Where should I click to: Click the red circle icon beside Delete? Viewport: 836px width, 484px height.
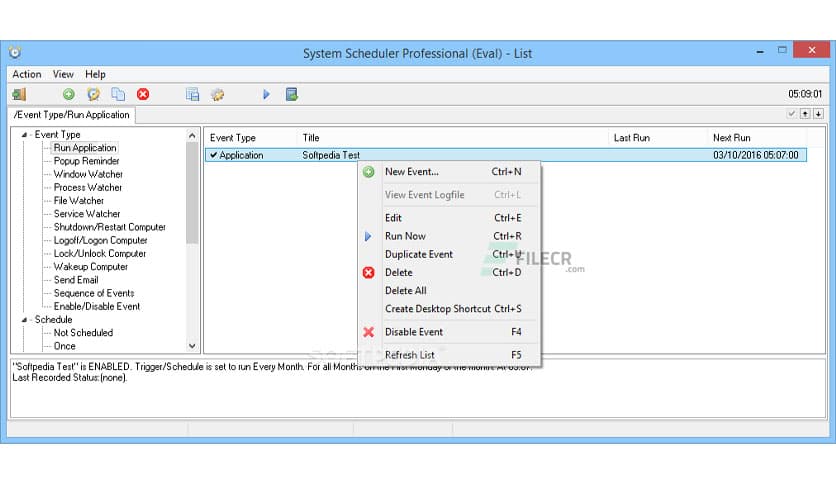click(368, 272)
